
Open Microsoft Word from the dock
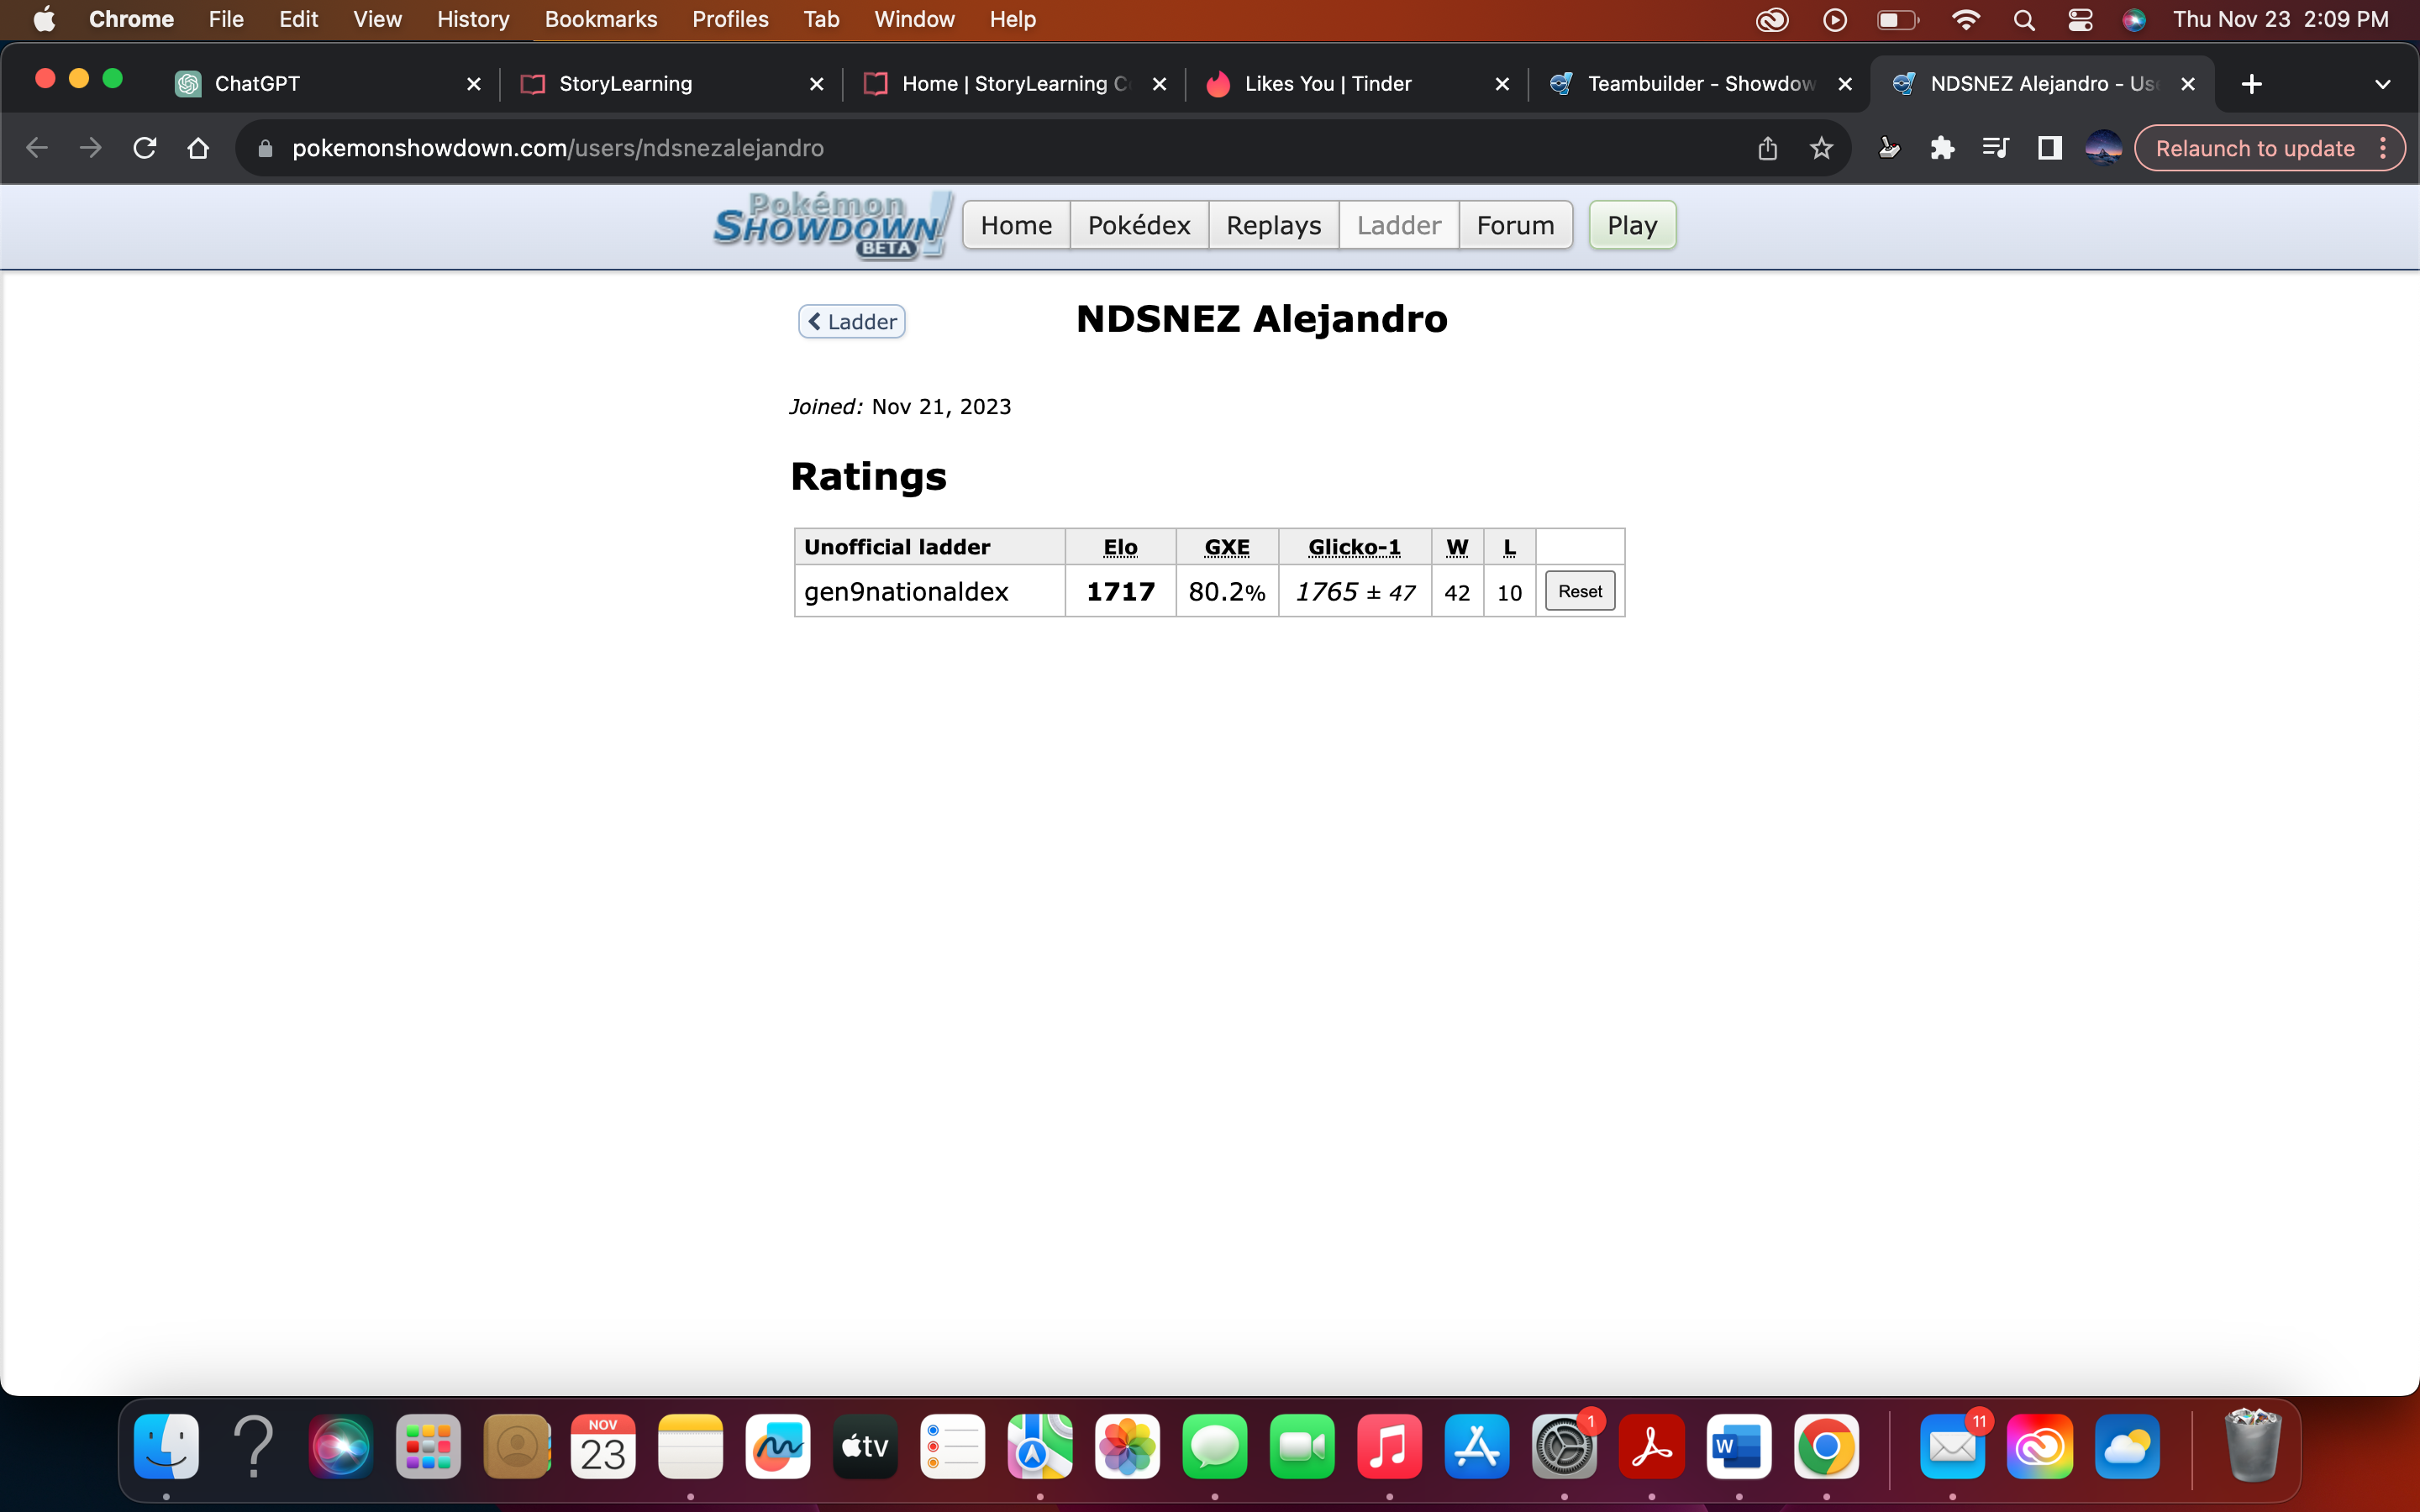[x=1739, y=1446]
